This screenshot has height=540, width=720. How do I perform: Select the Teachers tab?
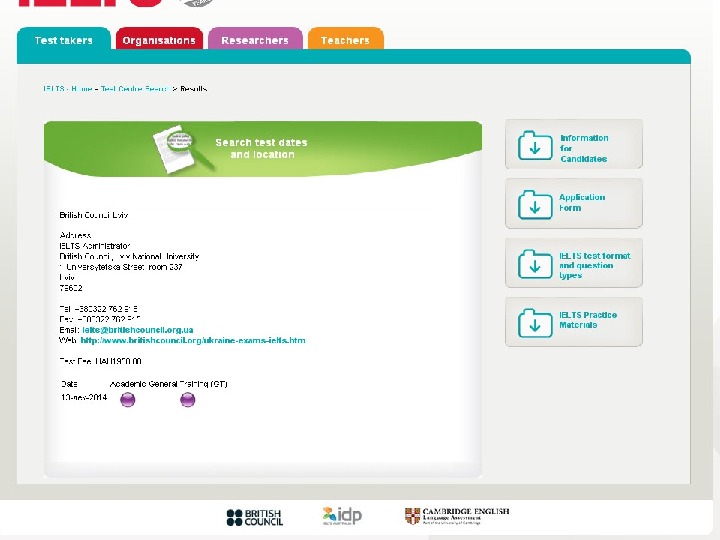(x=345, y=39)
